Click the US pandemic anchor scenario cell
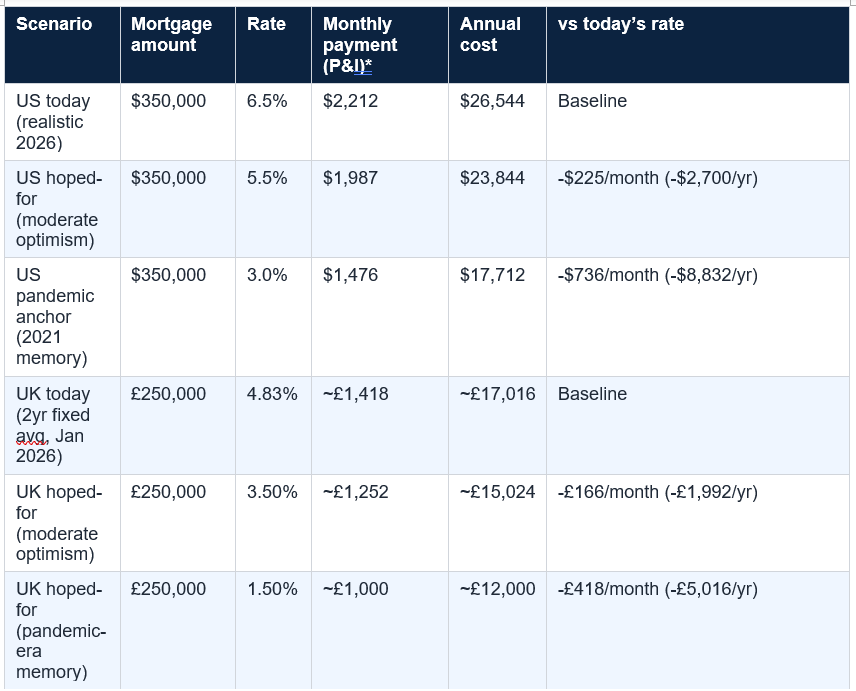 [62, 317]
